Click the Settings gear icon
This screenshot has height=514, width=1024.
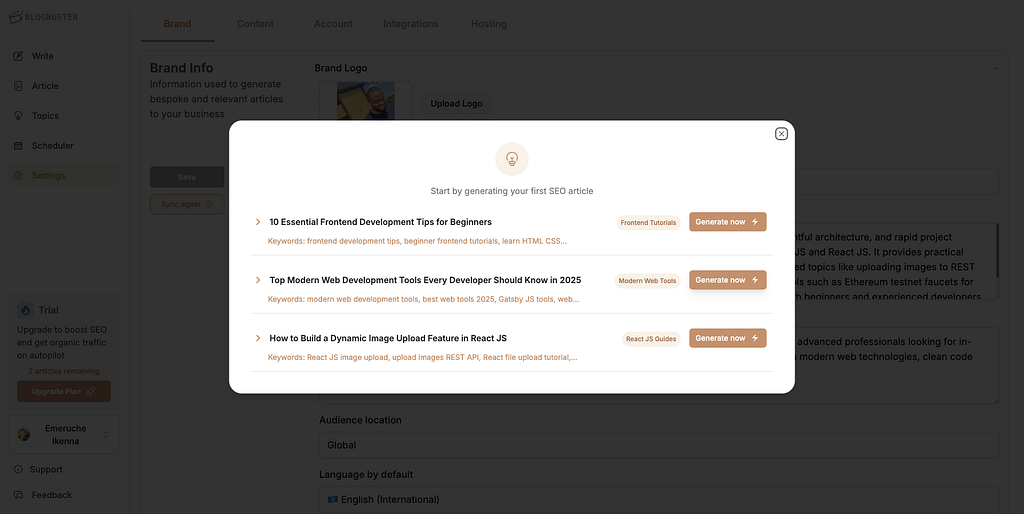[x=18, y=176]
